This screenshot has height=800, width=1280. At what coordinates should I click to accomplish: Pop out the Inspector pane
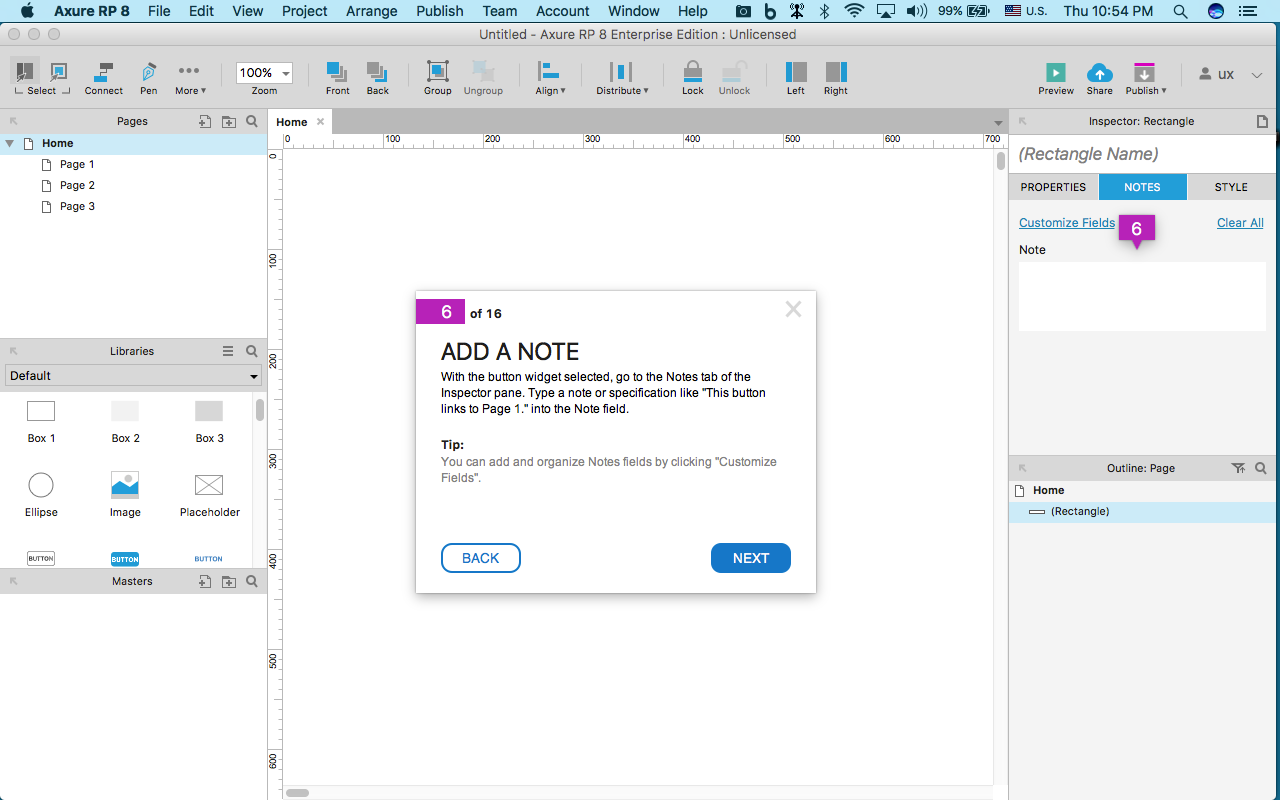(1023, 121)
